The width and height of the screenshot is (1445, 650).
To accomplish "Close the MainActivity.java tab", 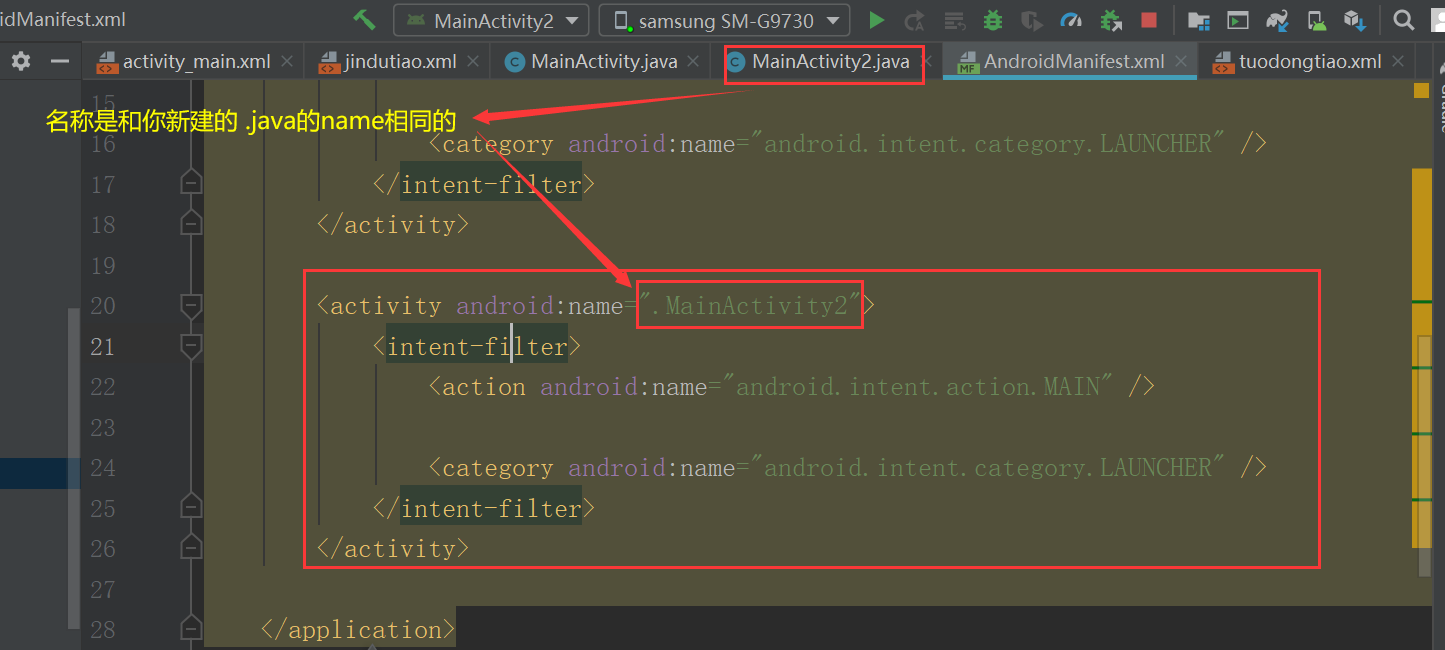I will 692,60.
